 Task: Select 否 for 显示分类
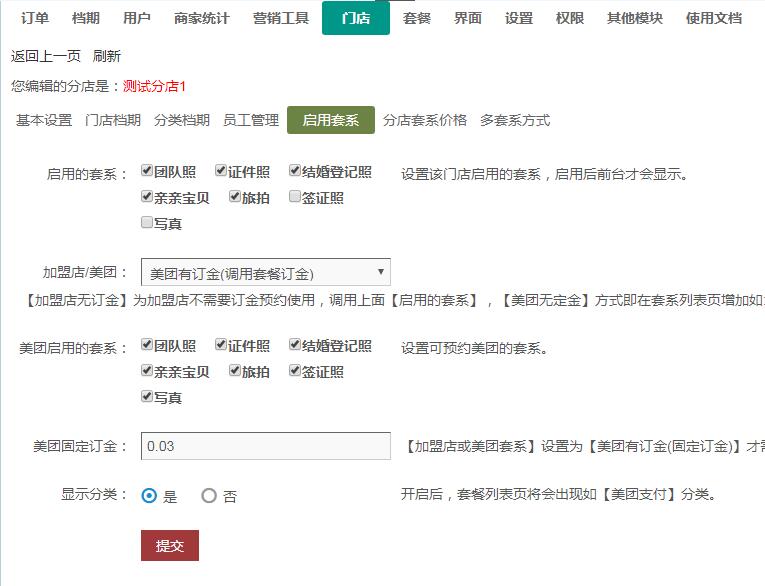coord(209,495)
